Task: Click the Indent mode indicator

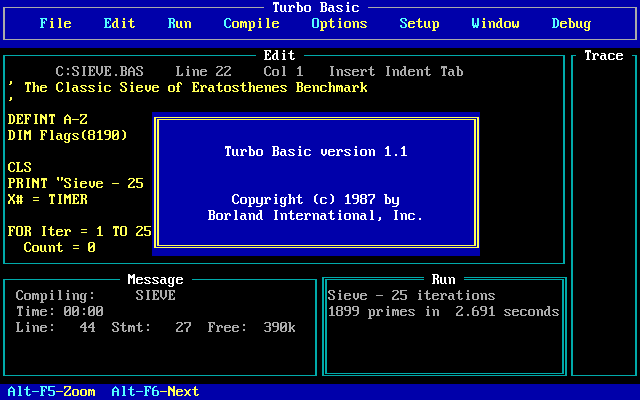Action: click(x=408, y=71)
